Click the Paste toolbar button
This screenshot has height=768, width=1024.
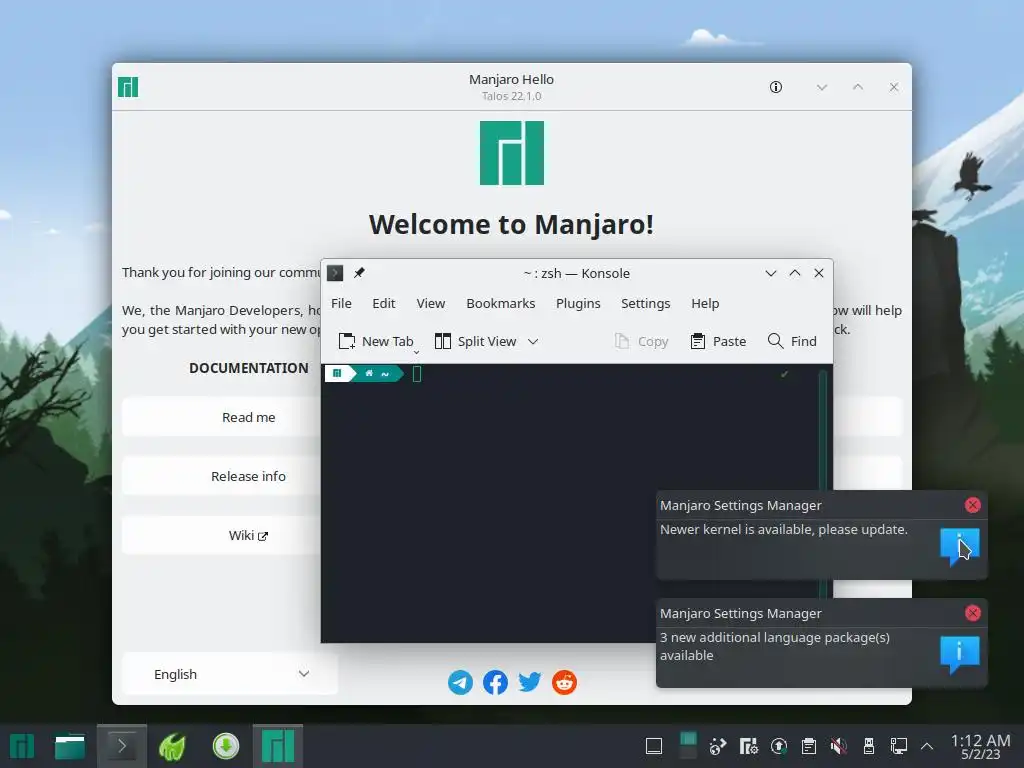pyautogui.click(x=718, y=342)
